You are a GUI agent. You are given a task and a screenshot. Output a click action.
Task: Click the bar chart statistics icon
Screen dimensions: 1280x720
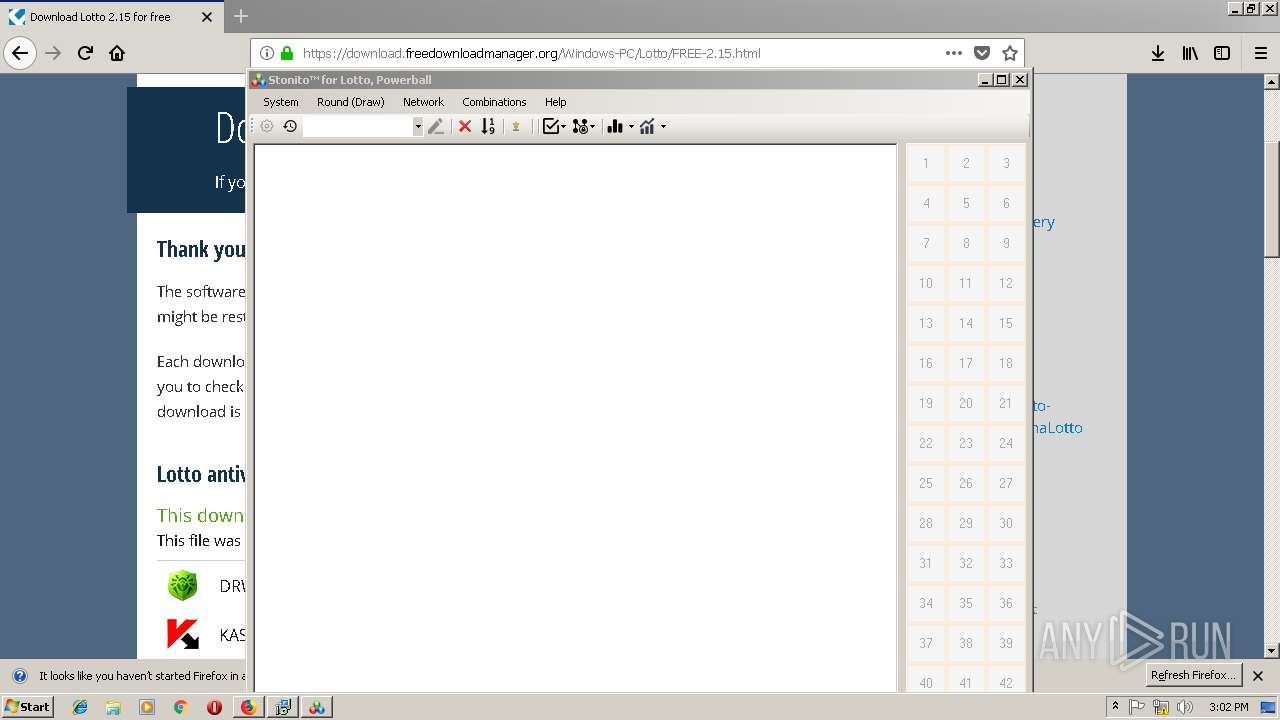(x=615, y=126)
